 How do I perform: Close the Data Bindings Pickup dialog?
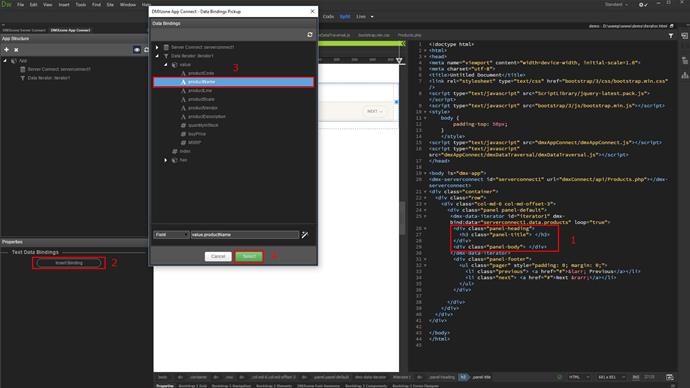coord(312,11)
